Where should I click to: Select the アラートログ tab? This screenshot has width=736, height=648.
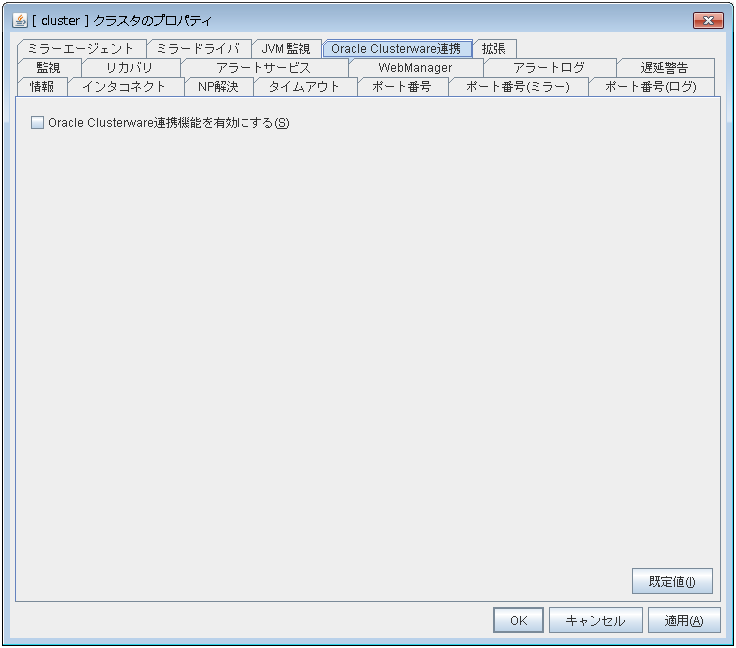click(549, 68)
